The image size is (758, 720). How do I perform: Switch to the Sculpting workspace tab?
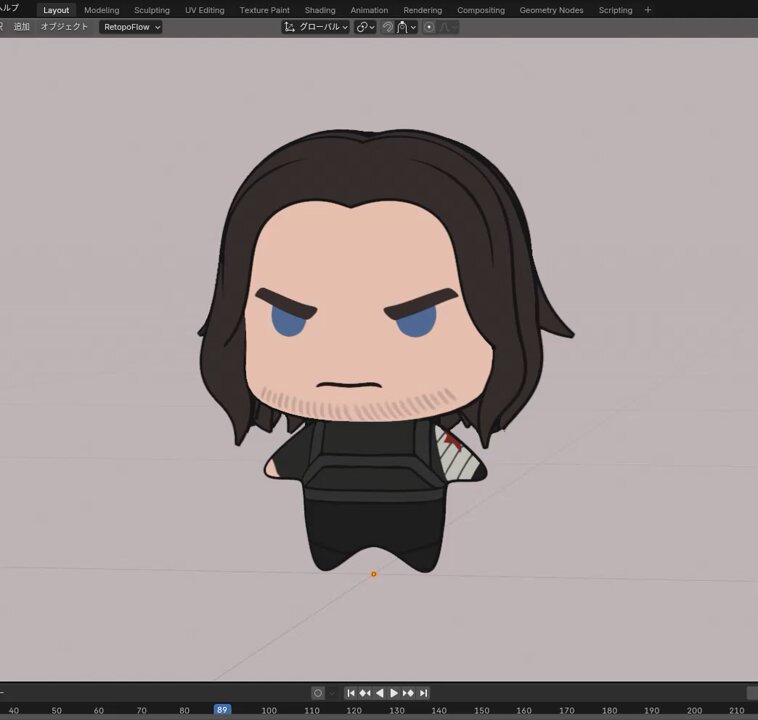(152, 10)
